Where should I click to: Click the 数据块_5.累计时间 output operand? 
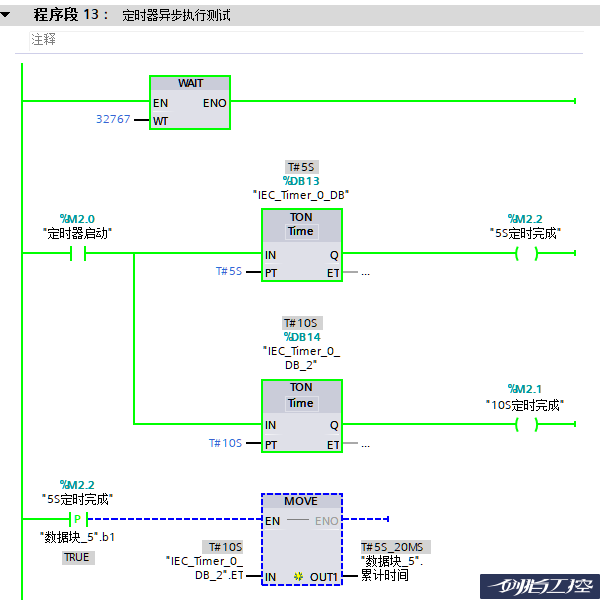click(392, 568)
